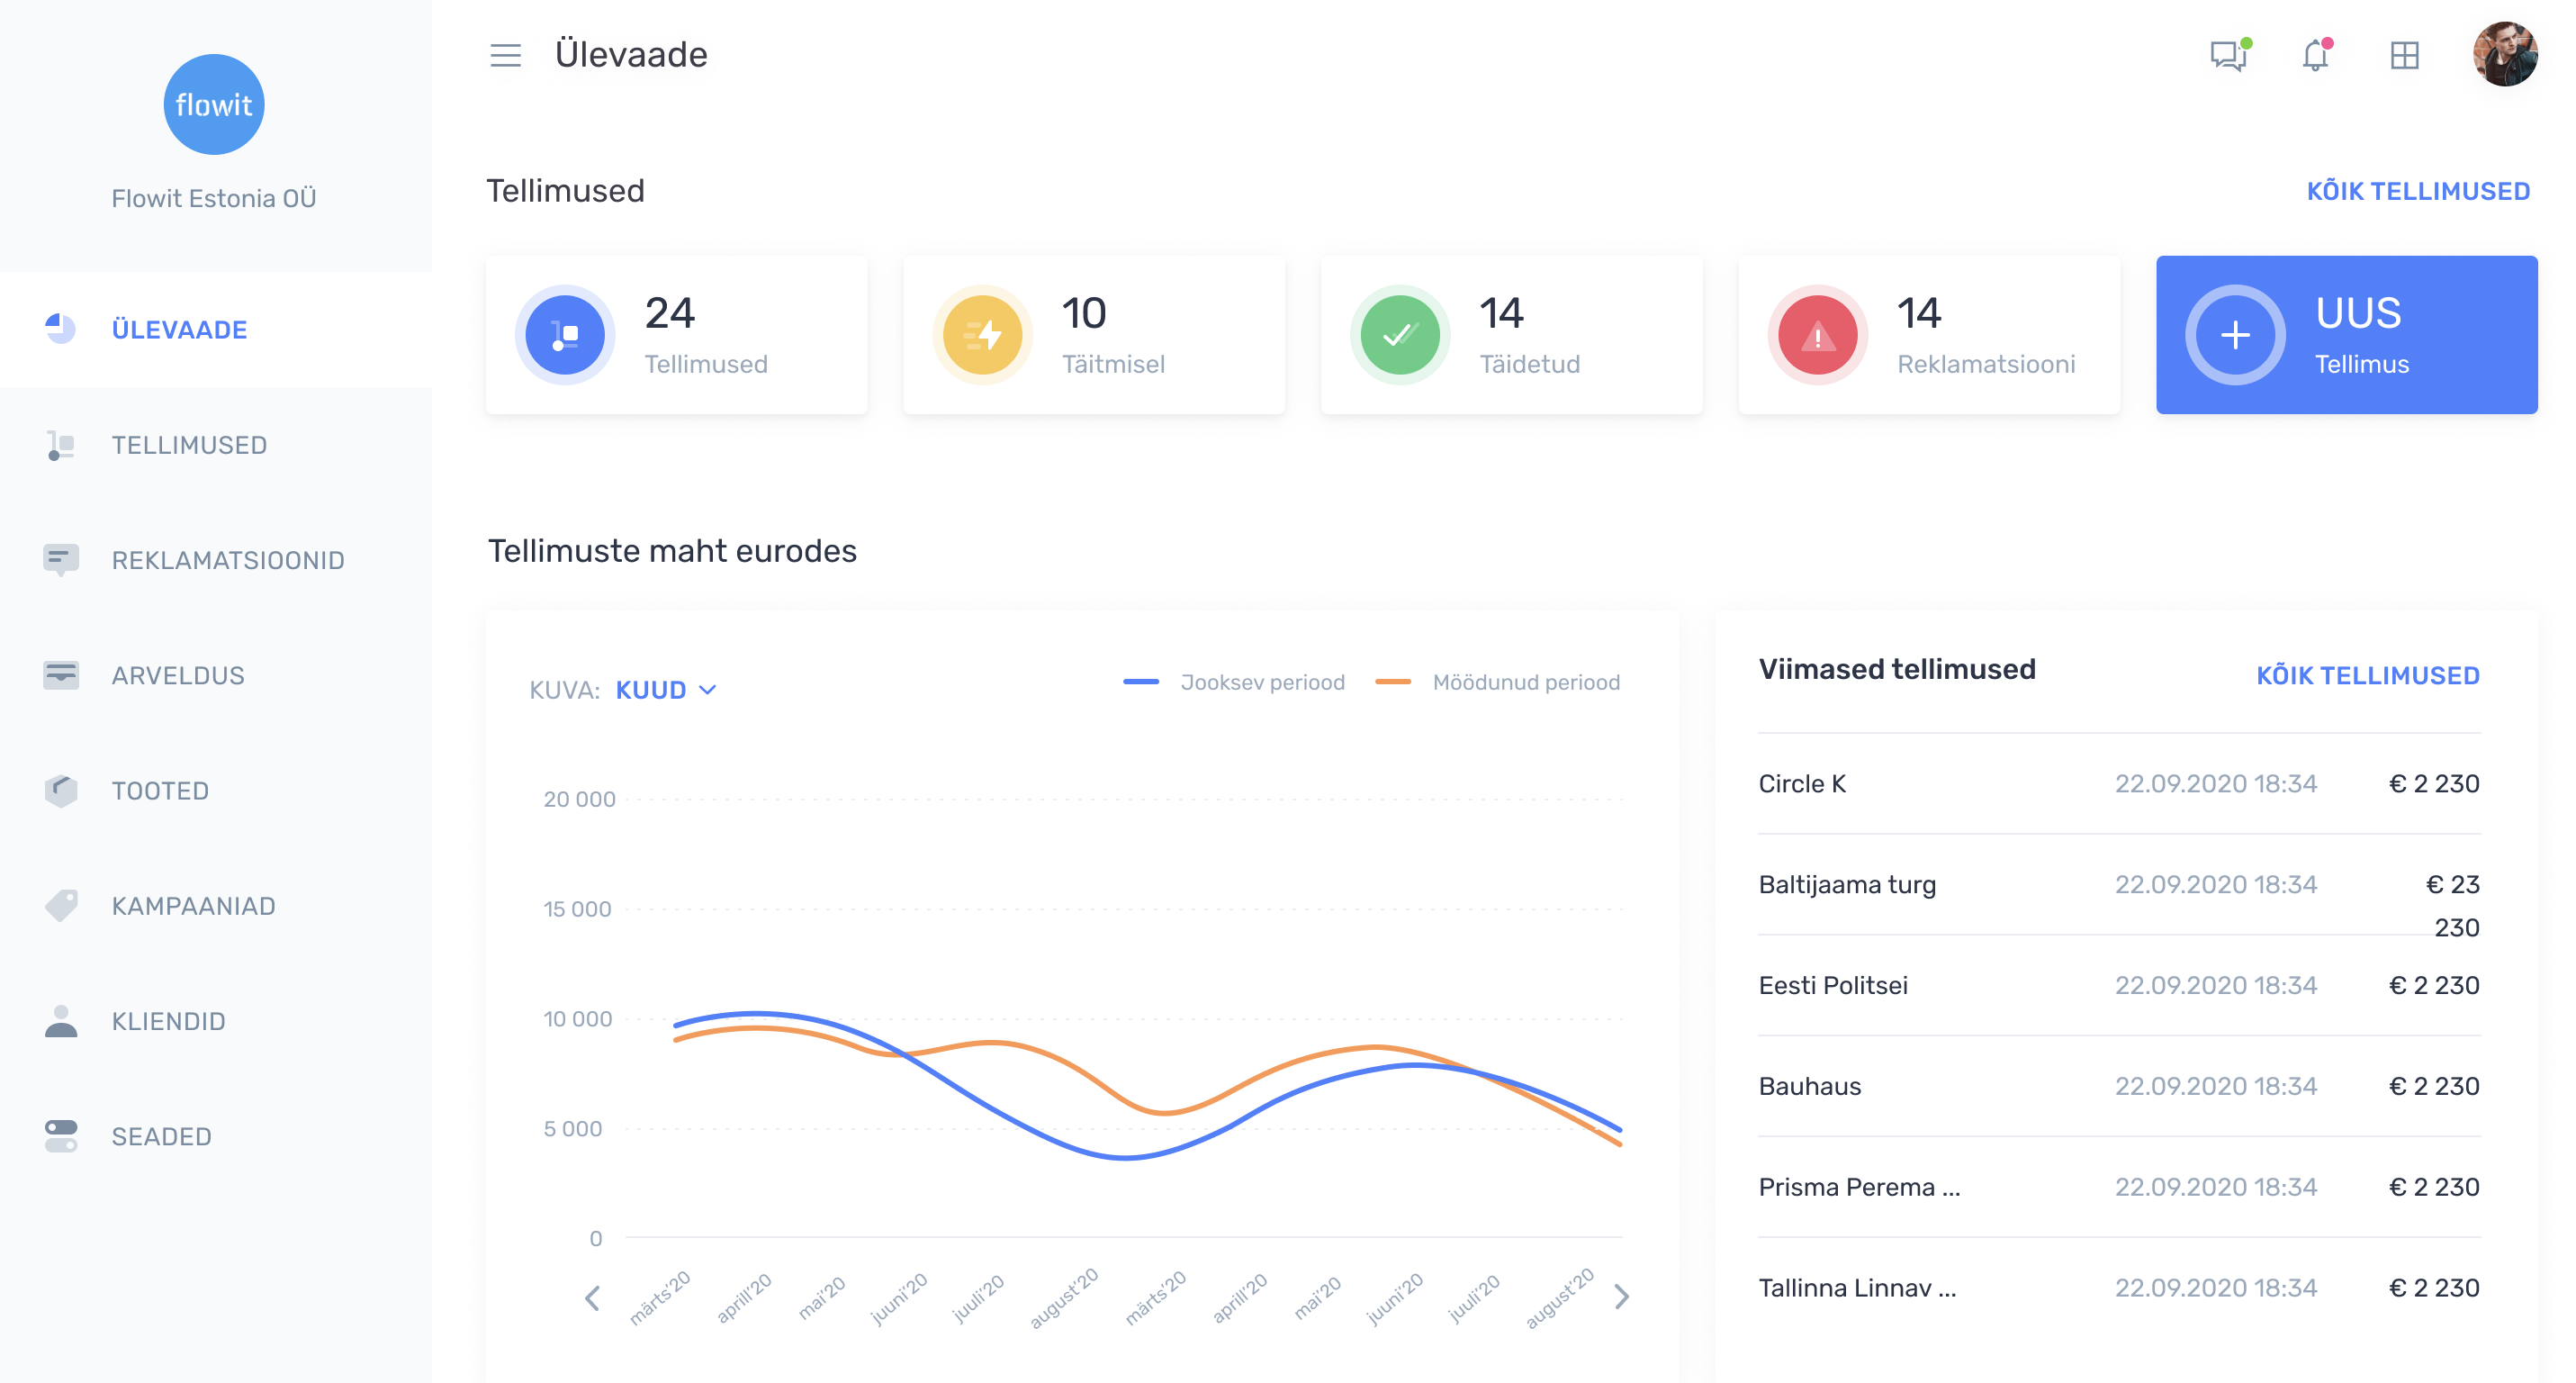Screen dimensions: 2576x1383
Task: Click the Ülevaade page title
Action: [x=631, y=55]
